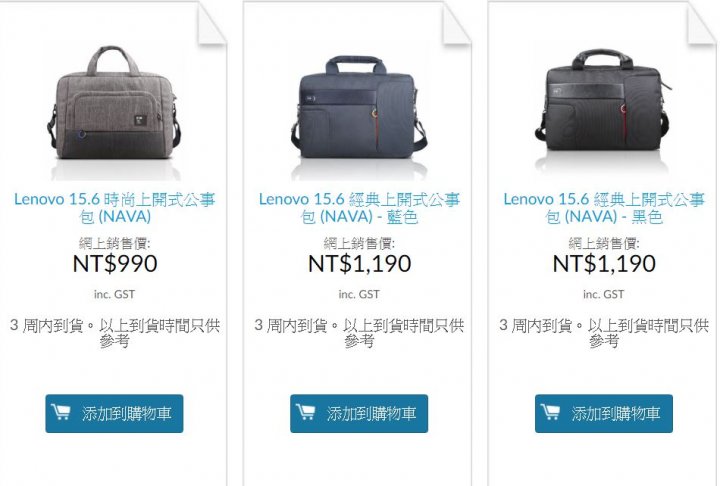720x486 pixels.
Task: Open the 經典上開式公事包 藍色 product link
Action: pyautogui.click(x=359, y=208)
